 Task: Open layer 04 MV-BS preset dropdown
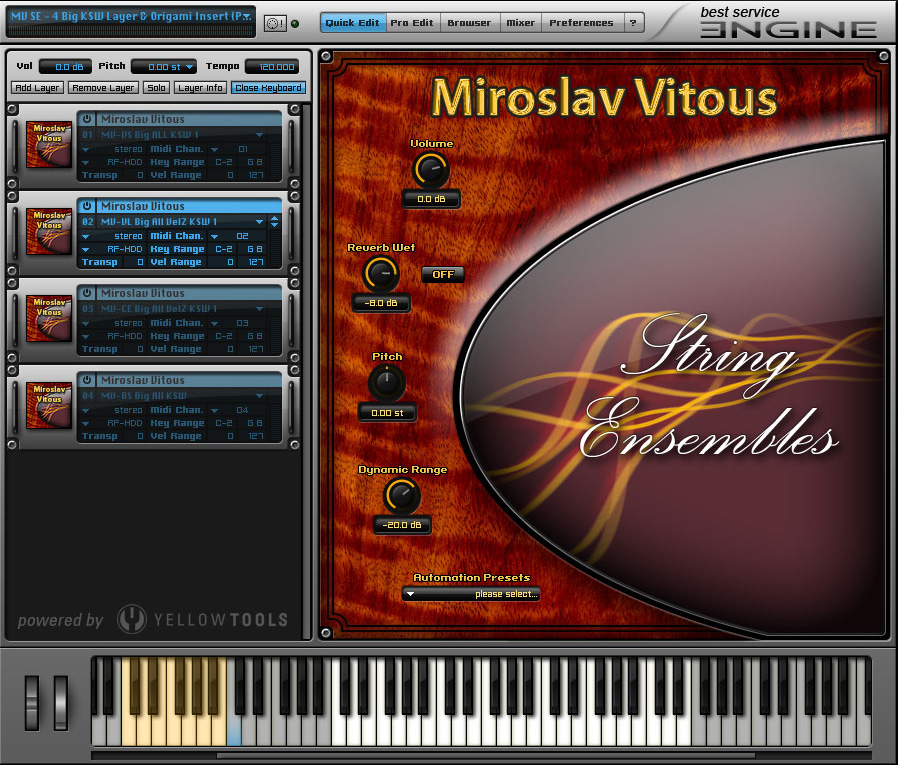tap(259, 396)
